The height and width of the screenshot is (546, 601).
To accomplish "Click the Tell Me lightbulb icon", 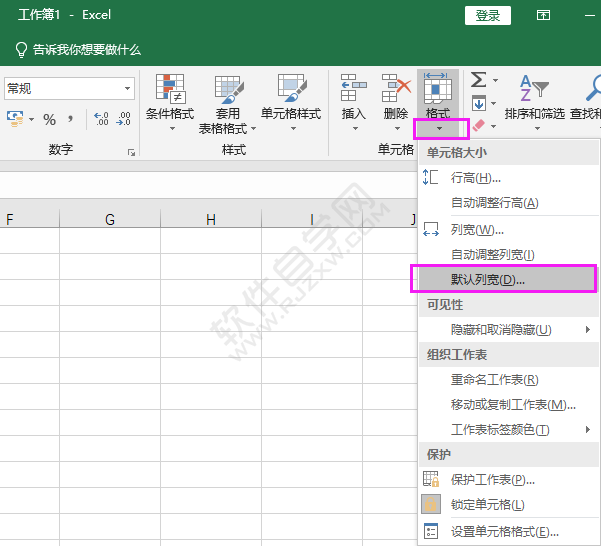I will pos(21,50).
